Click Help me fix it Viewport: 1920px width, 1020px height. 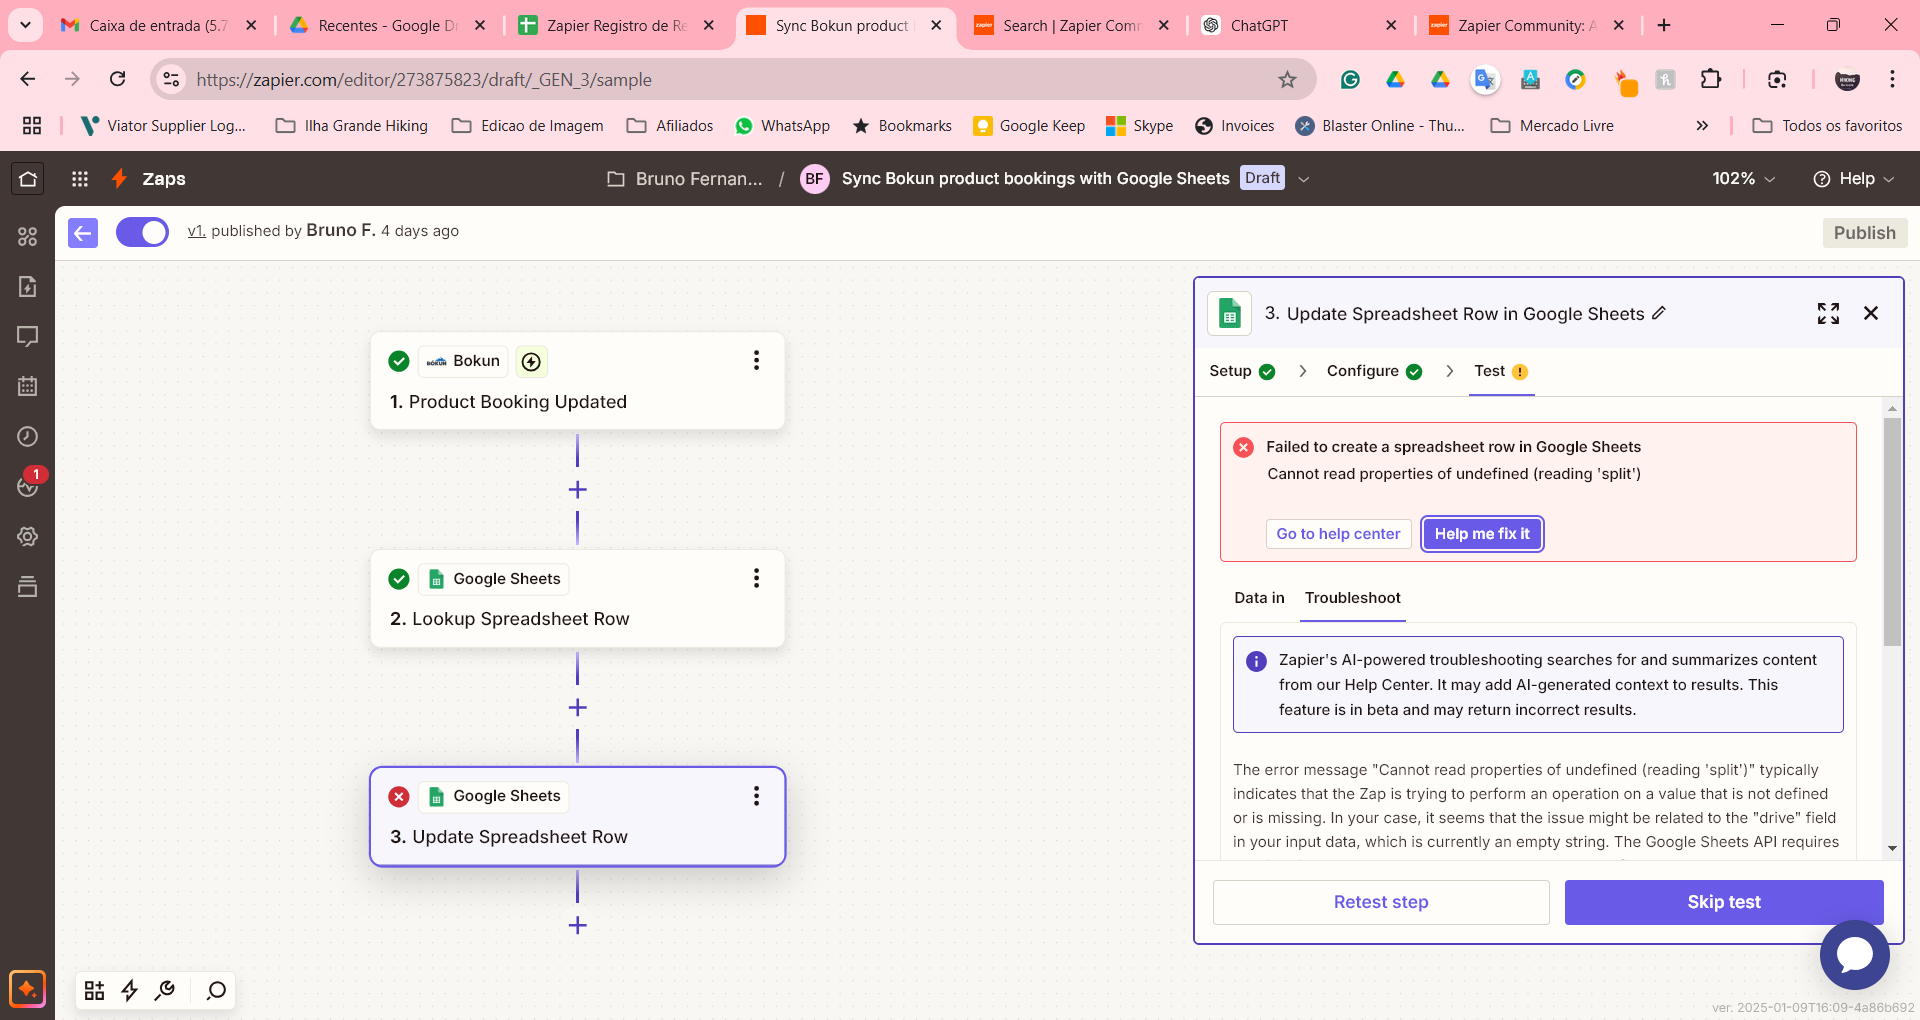click(x=1482, y=534)
